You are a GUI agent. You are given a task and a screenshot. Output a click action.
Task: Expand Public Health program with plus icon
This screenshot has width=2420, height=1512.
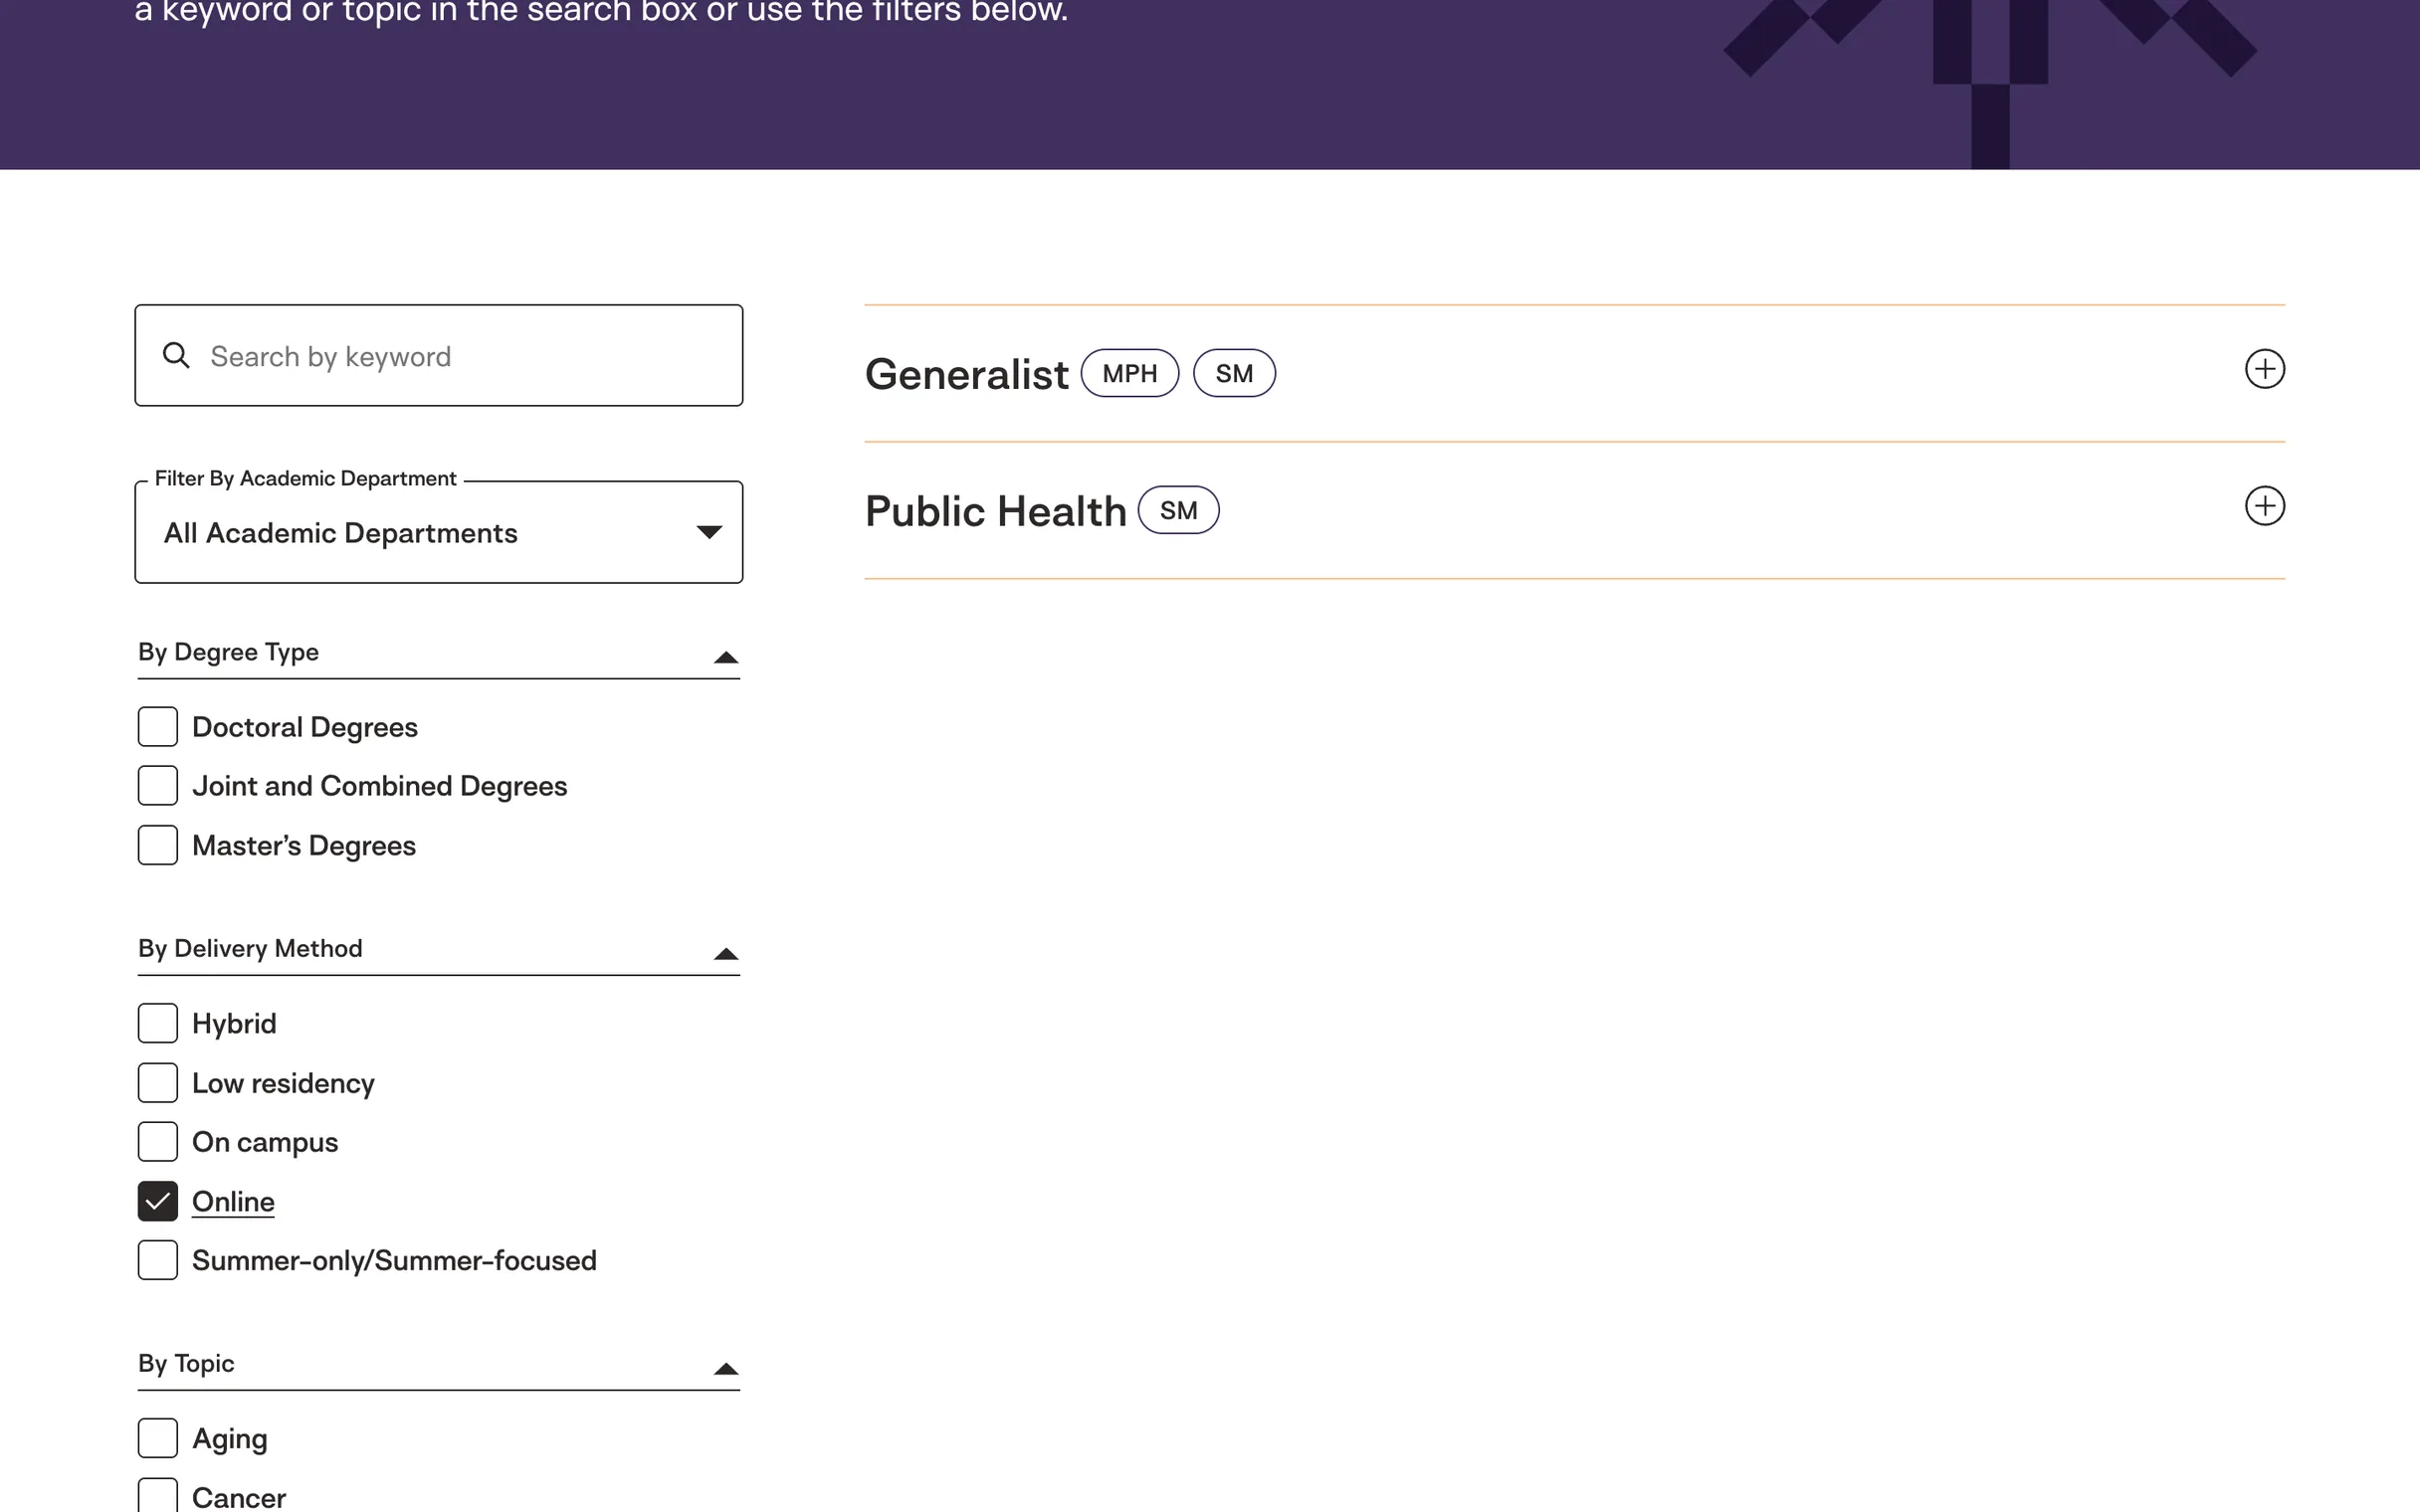coord(2264,506)
